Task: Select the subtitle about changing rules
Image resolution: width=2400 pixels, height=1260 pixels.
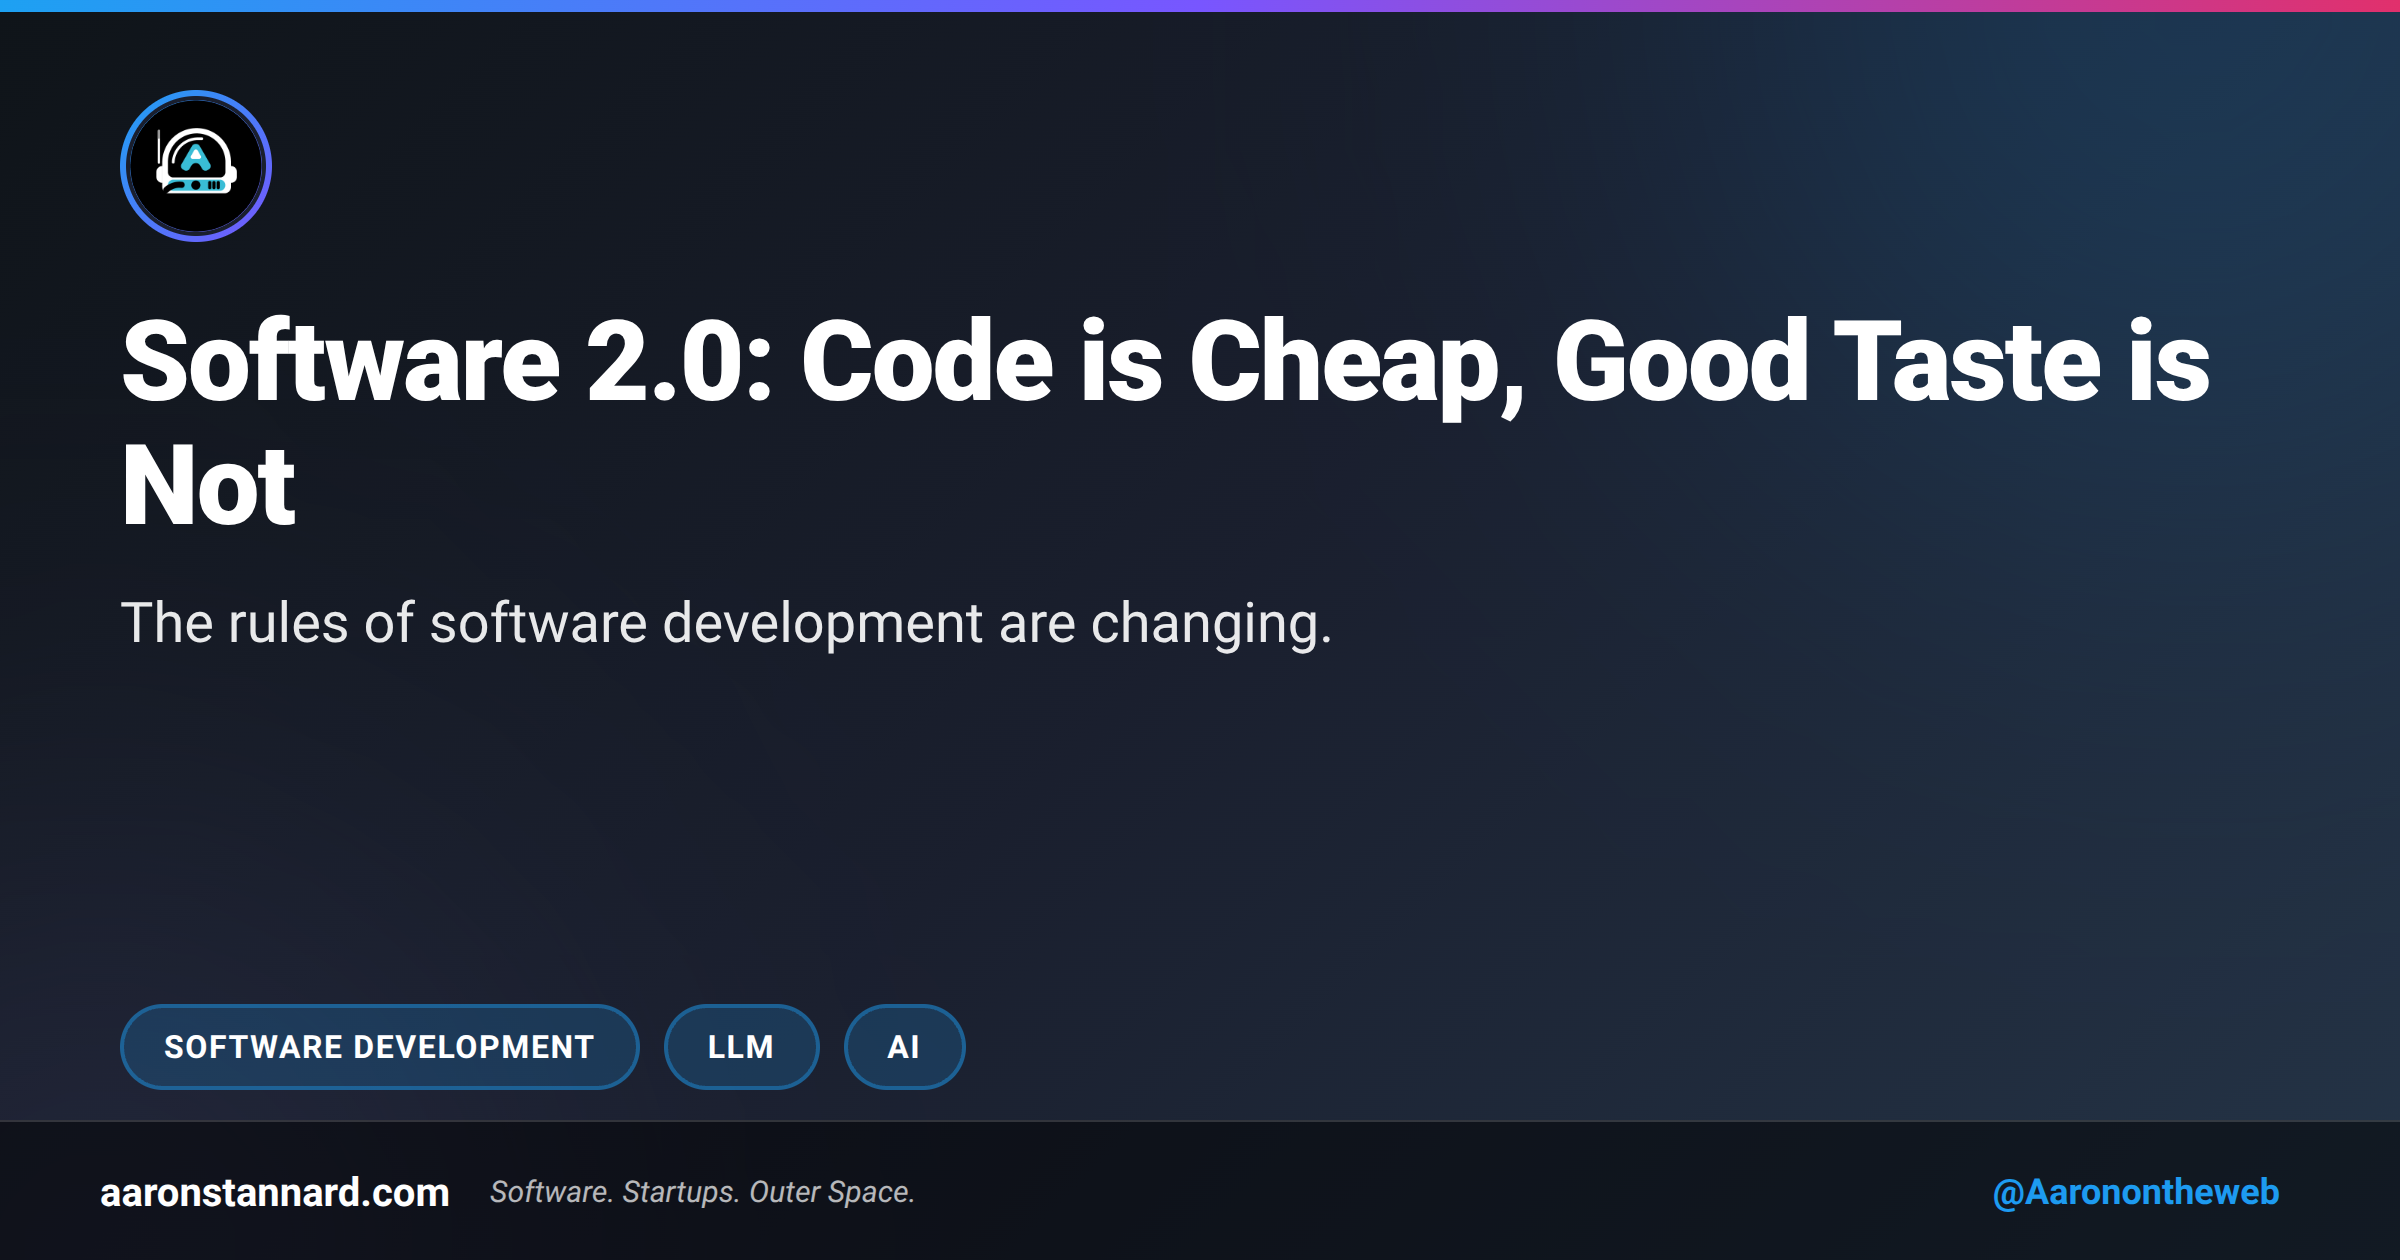Action: pos(728,623)
